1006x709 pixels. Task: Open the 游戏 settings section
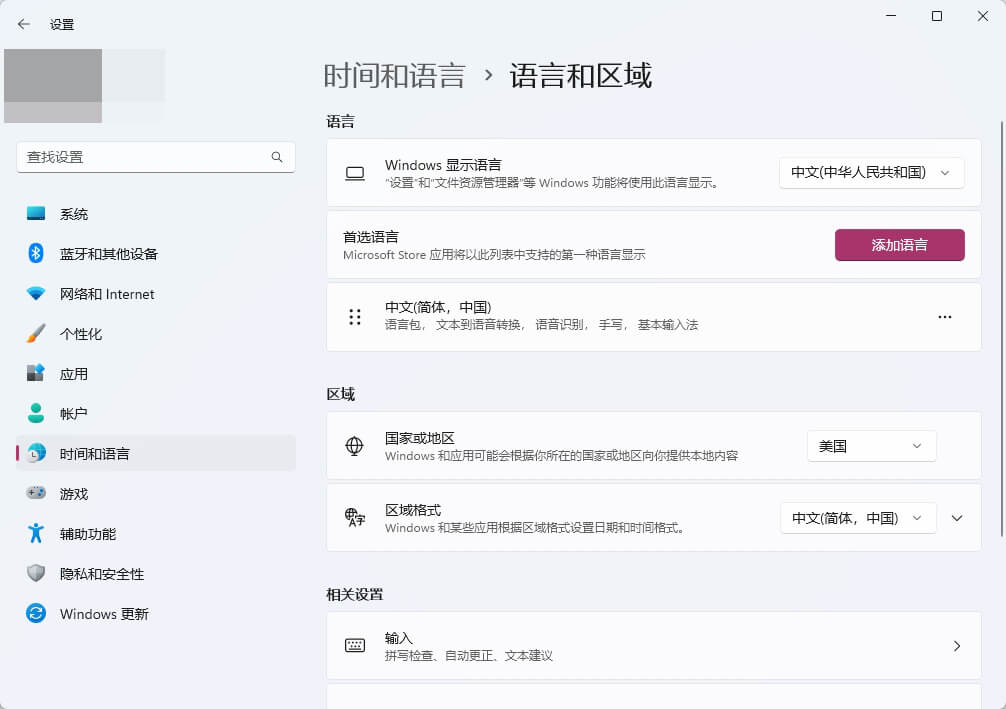pyautogui.click(x=73, y=493)
